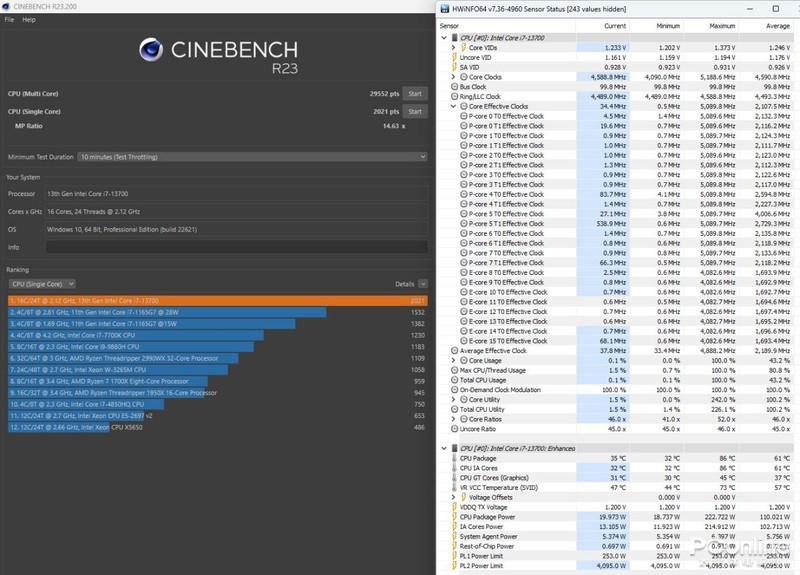
Task: Expand the Core VIDs row
Action: [453, 47]
